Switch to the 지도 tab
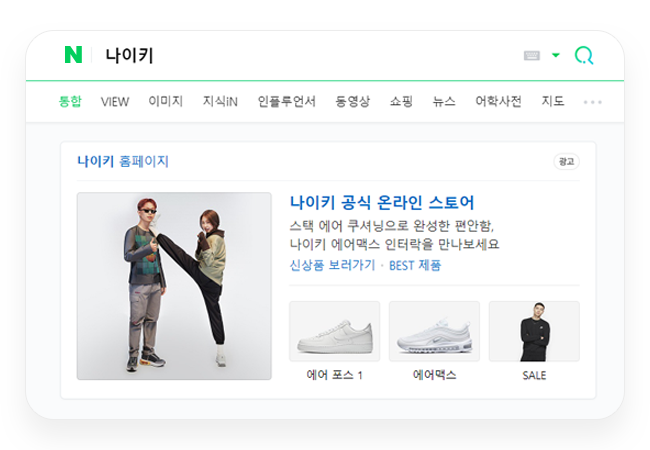The width and height of the screenshot is (650, 450). coord(553,101)
